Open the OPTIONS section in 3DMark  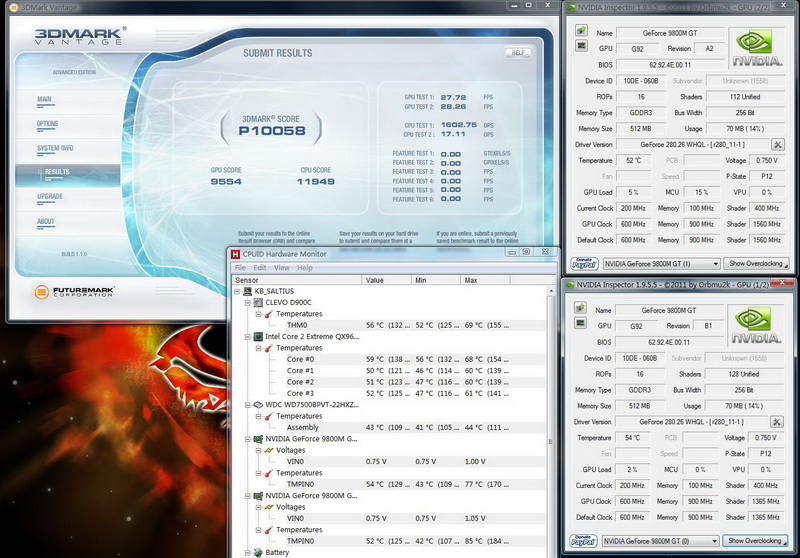47,124
